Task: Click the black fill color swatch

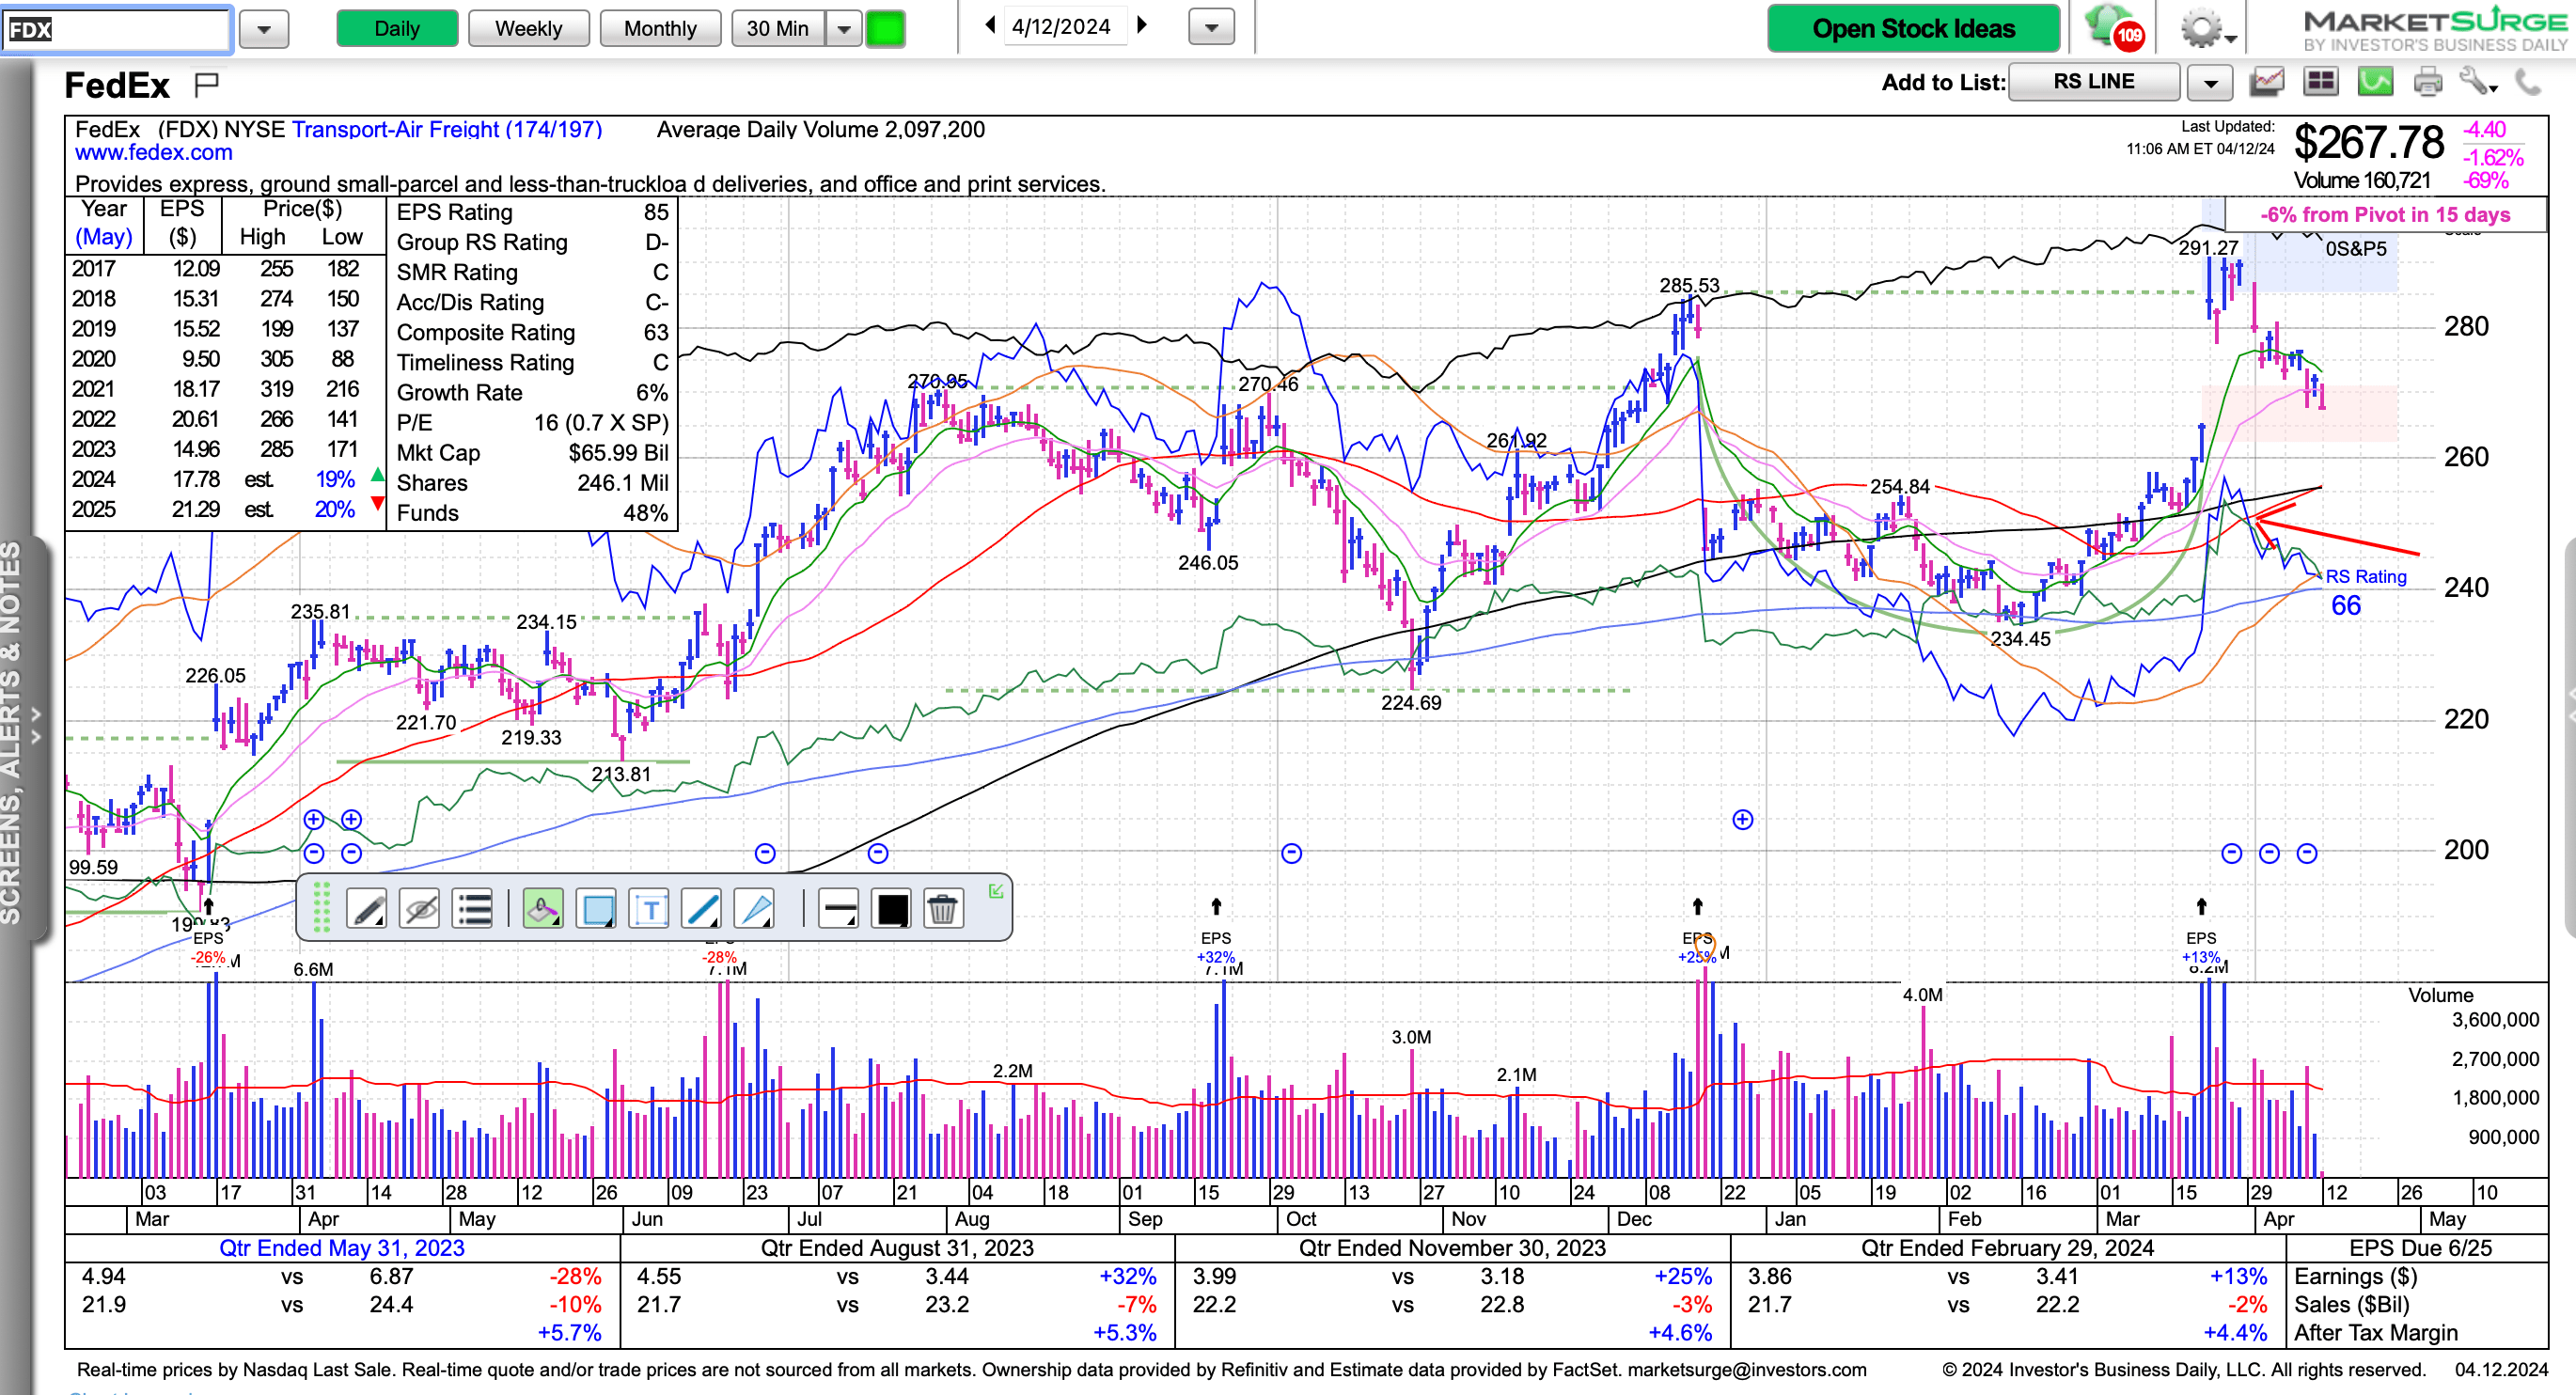Action: [x=891, y=909]
